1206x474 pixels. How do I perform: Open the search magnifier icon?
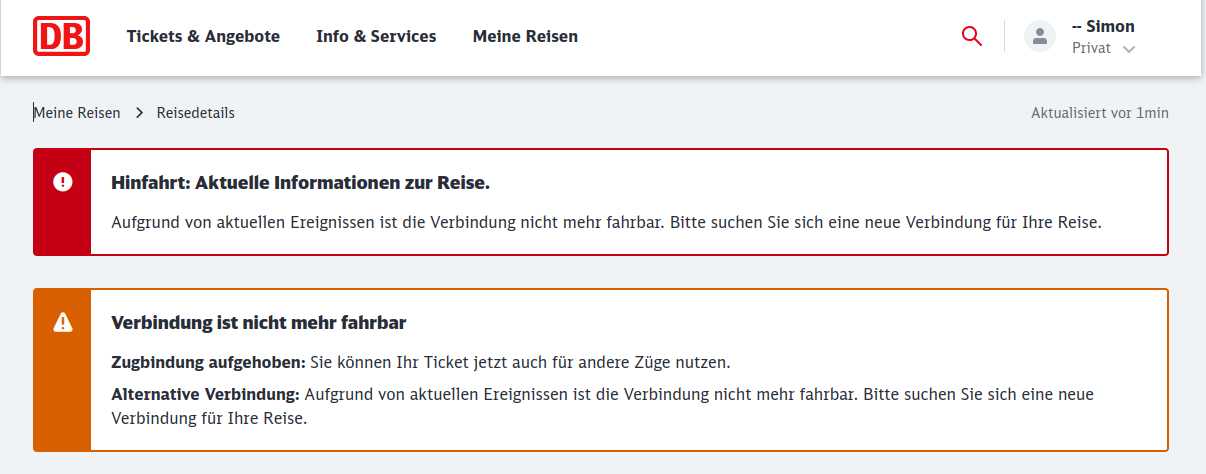[x=971, y=36]
